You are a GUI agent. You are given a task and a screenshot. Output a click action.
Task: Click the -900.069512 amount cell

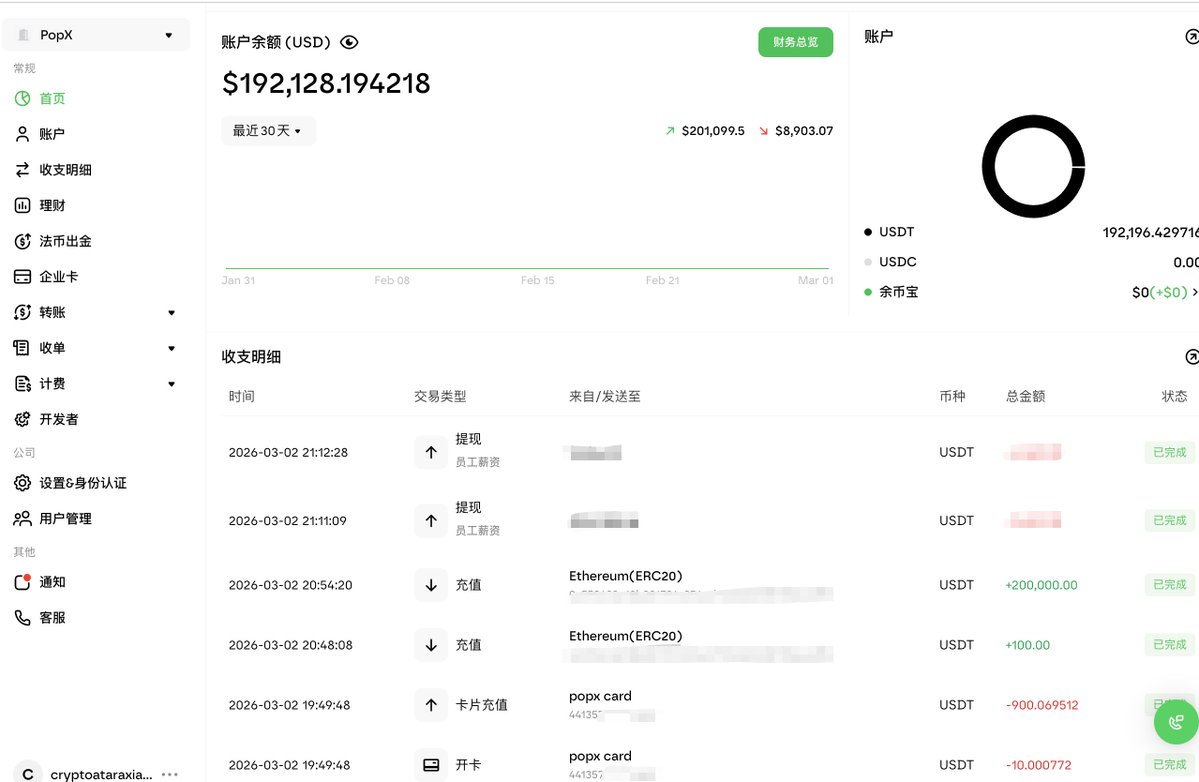(x=1042, y=705)
